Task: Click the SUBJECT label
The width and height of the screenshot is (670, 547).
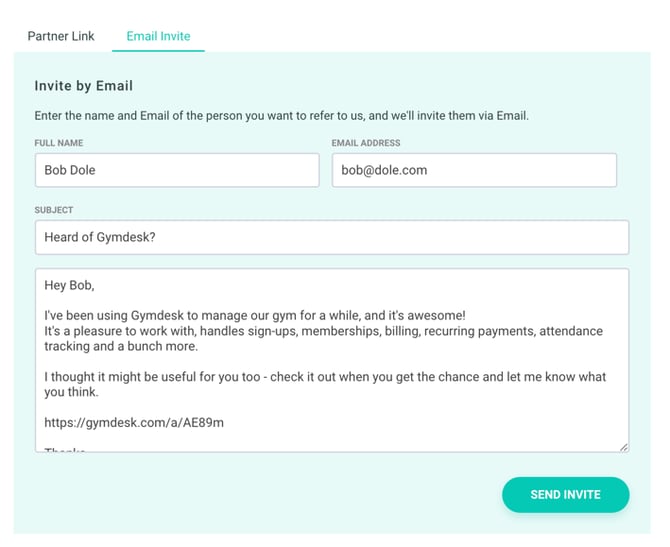Action: [54, 210]
